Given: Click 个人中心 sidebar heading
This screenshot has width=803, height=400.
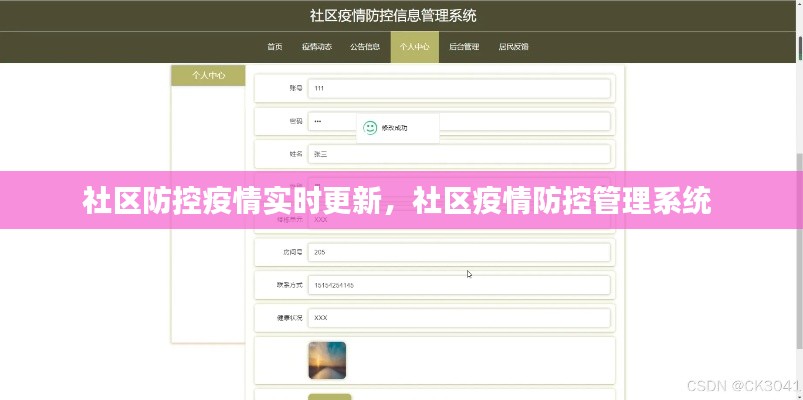Looking at the screenshot, I should coord(208,76).
